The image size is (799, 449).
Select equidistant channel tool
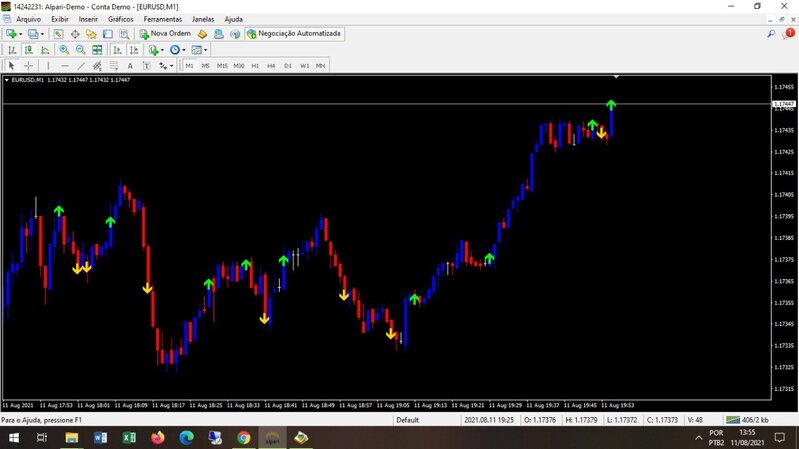(97, 66)
